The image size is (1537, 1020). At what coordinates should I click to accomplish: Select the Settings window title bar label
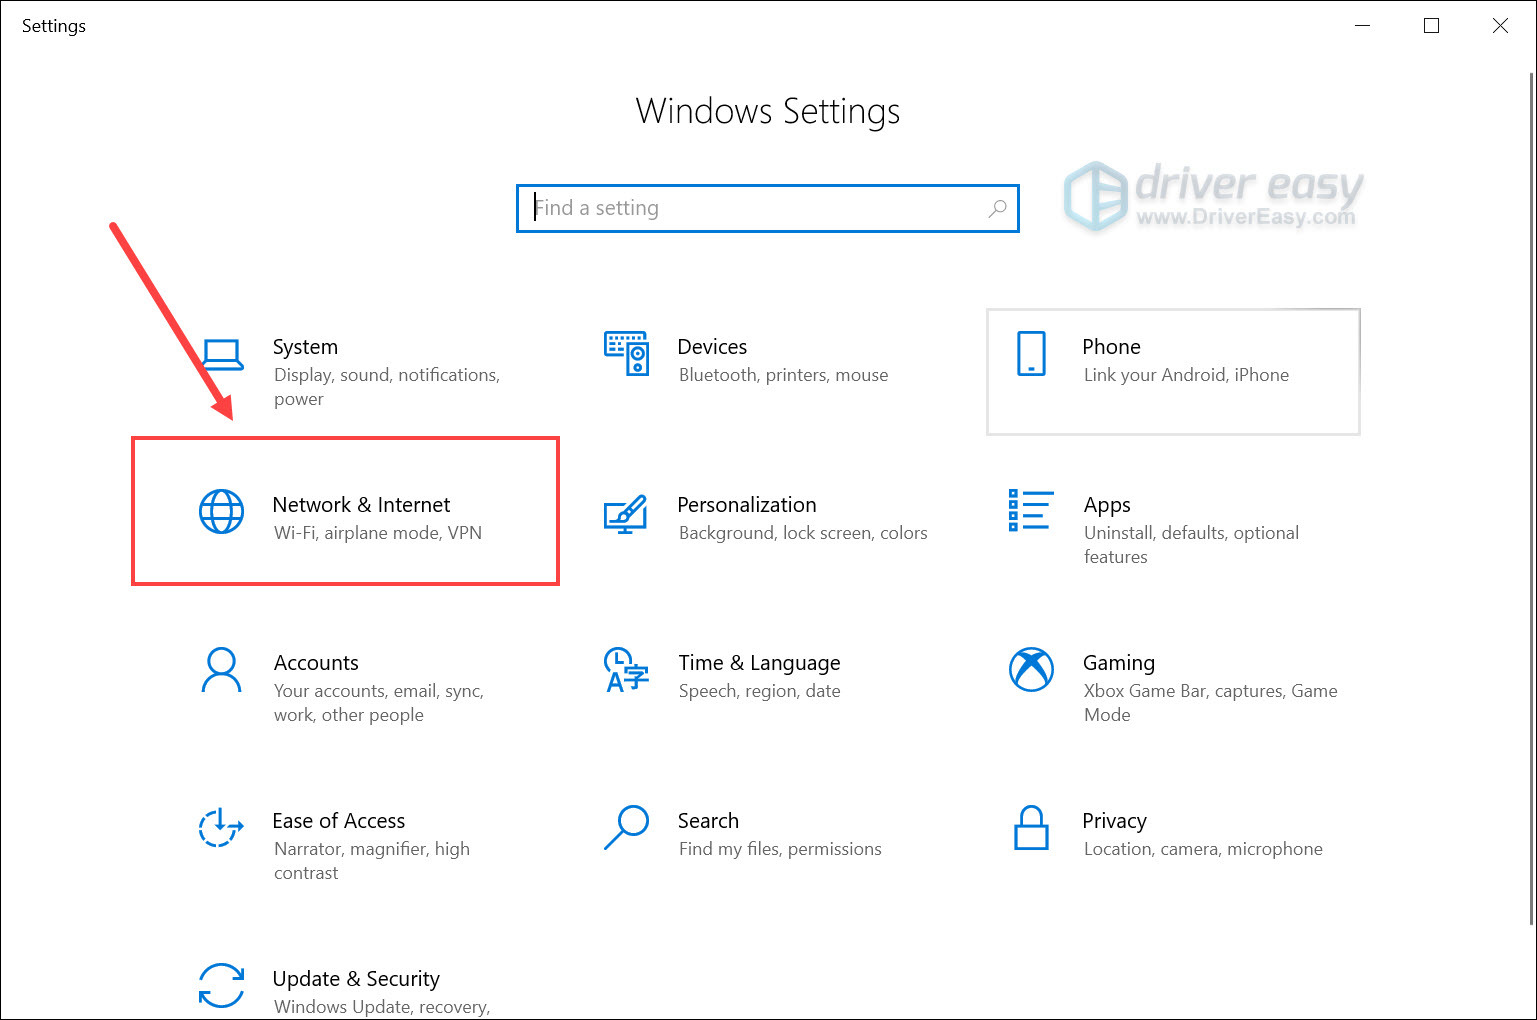click(x=53, y=25)
